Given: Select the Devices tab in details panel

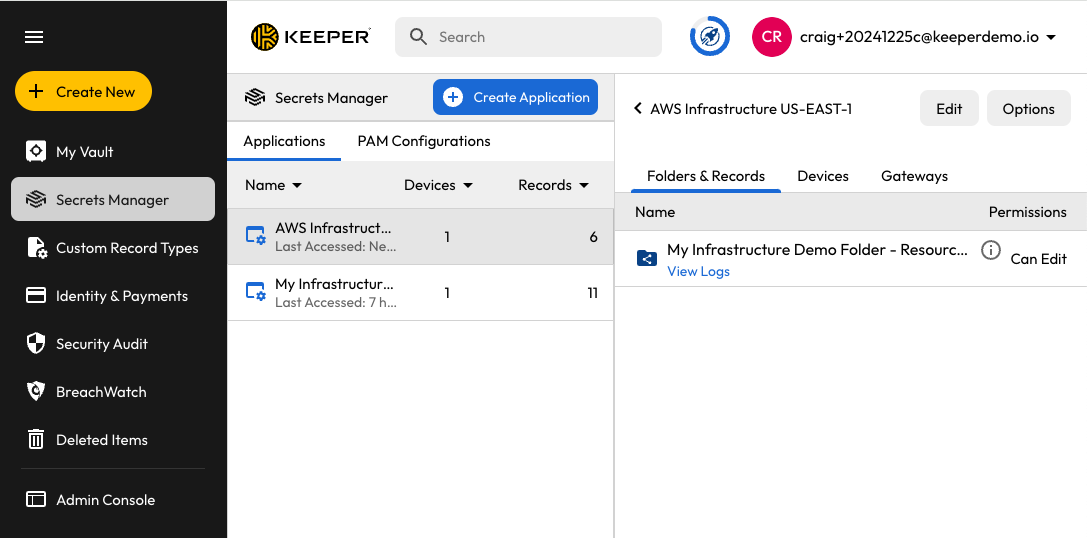Looking at the screenshot, I should click(822, 176).
